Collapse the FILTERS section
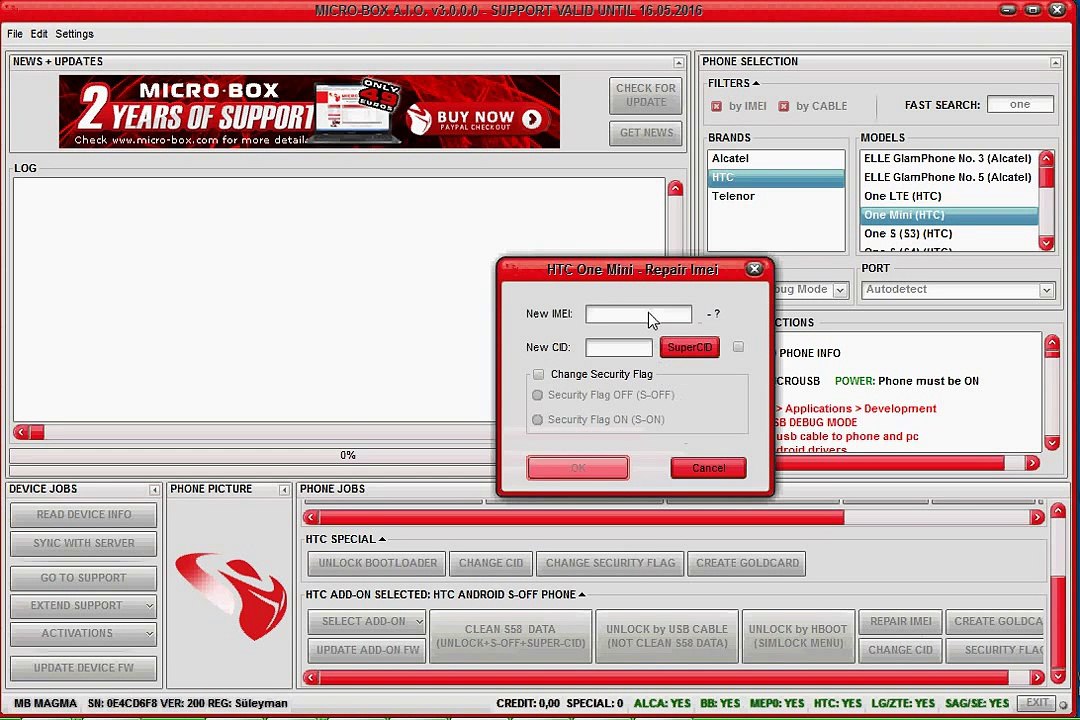The width and height of the screenshot is (1080, 720). click(x=756, y=83)
